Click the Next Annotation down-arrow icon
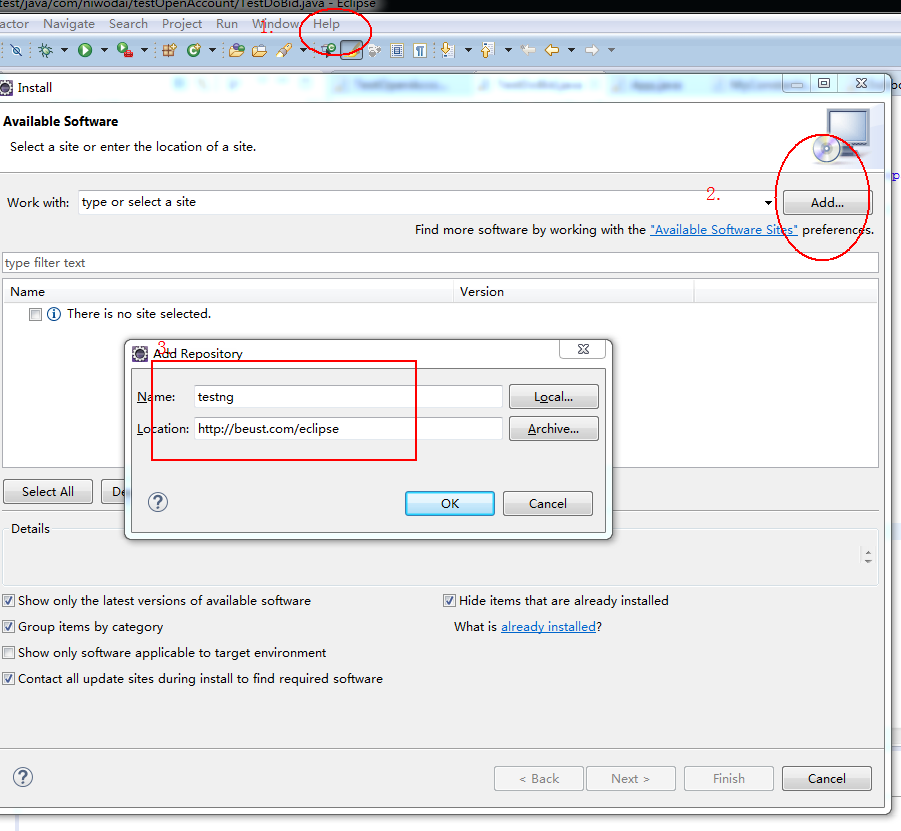Screen dimensions: 901x831 448,51
